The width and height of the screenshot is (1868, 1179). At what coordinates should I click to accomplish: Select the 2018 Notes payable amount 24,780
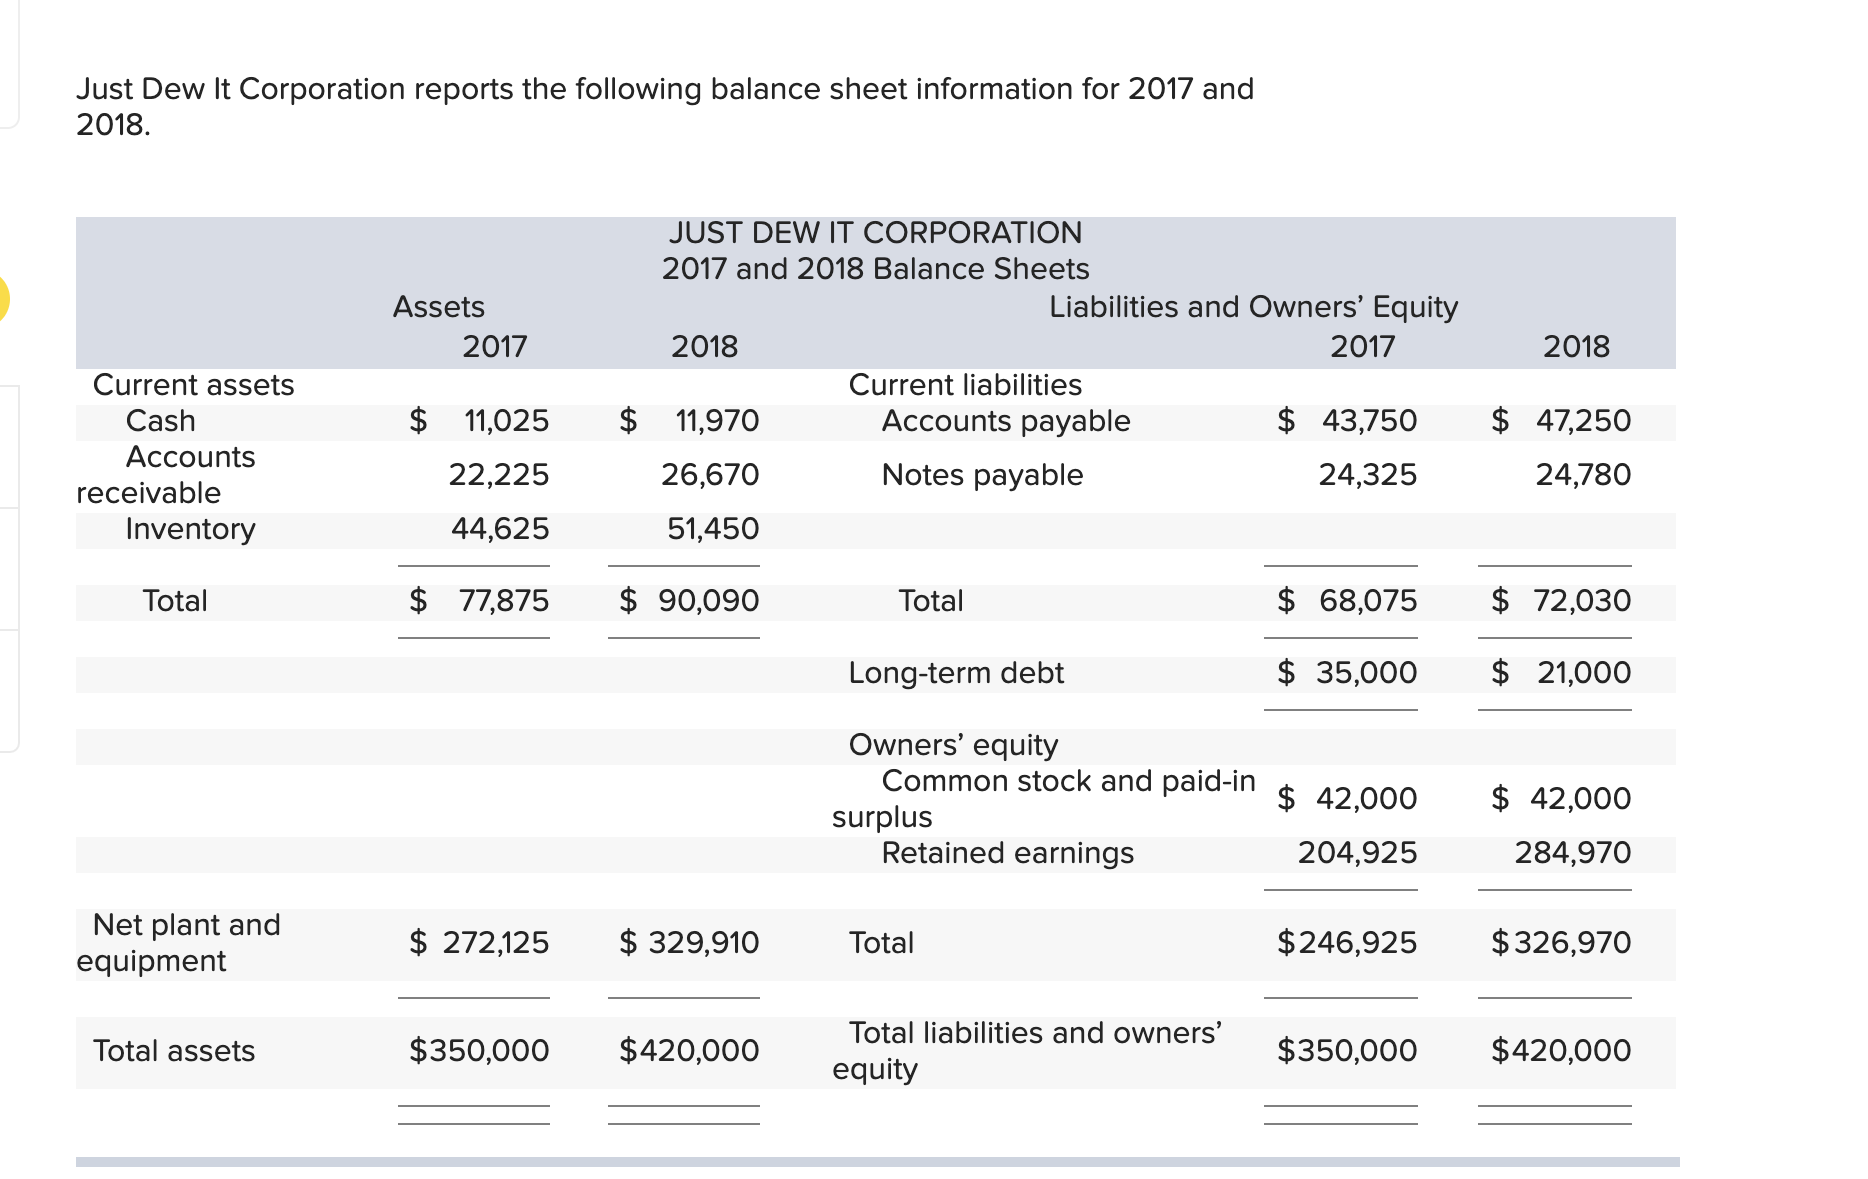coord(1583,475)
